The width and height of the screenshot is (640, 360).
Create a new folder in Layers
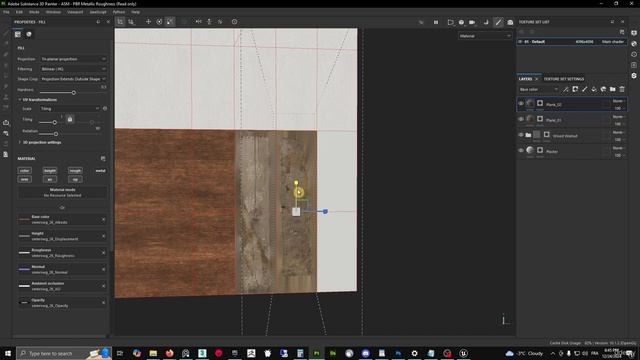click(613, 89)
